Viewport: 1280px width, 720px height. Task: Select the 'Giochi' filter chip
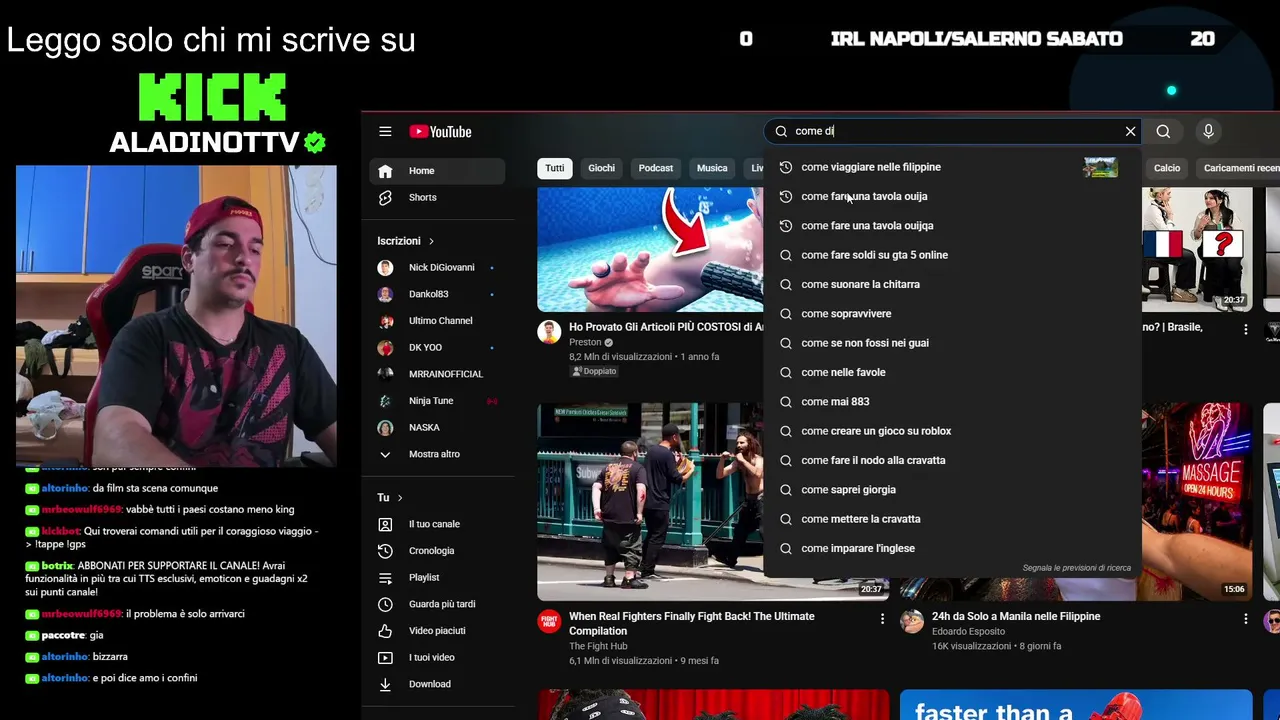pyautogui.click(x=601, y=168)
